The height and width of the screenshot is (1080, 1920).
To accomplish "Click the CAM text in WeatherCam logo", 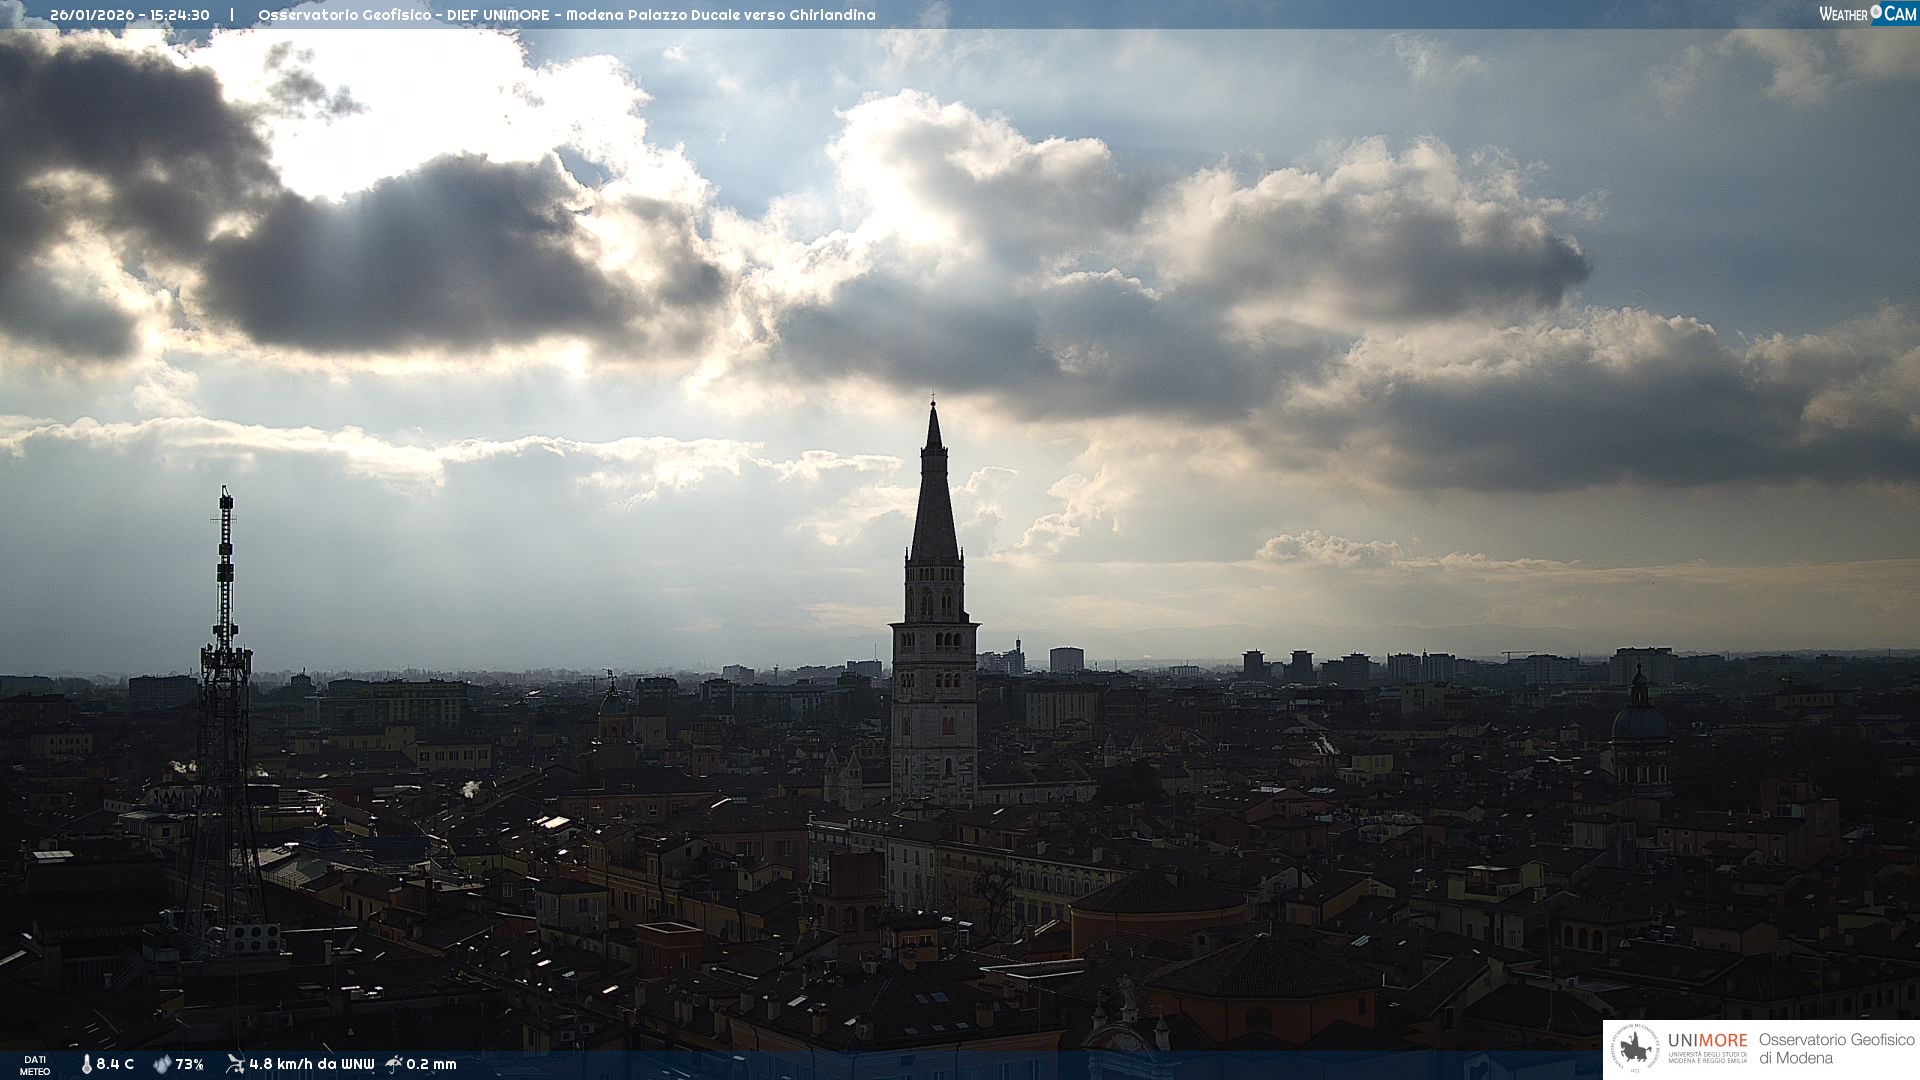I will point(1900,14).
